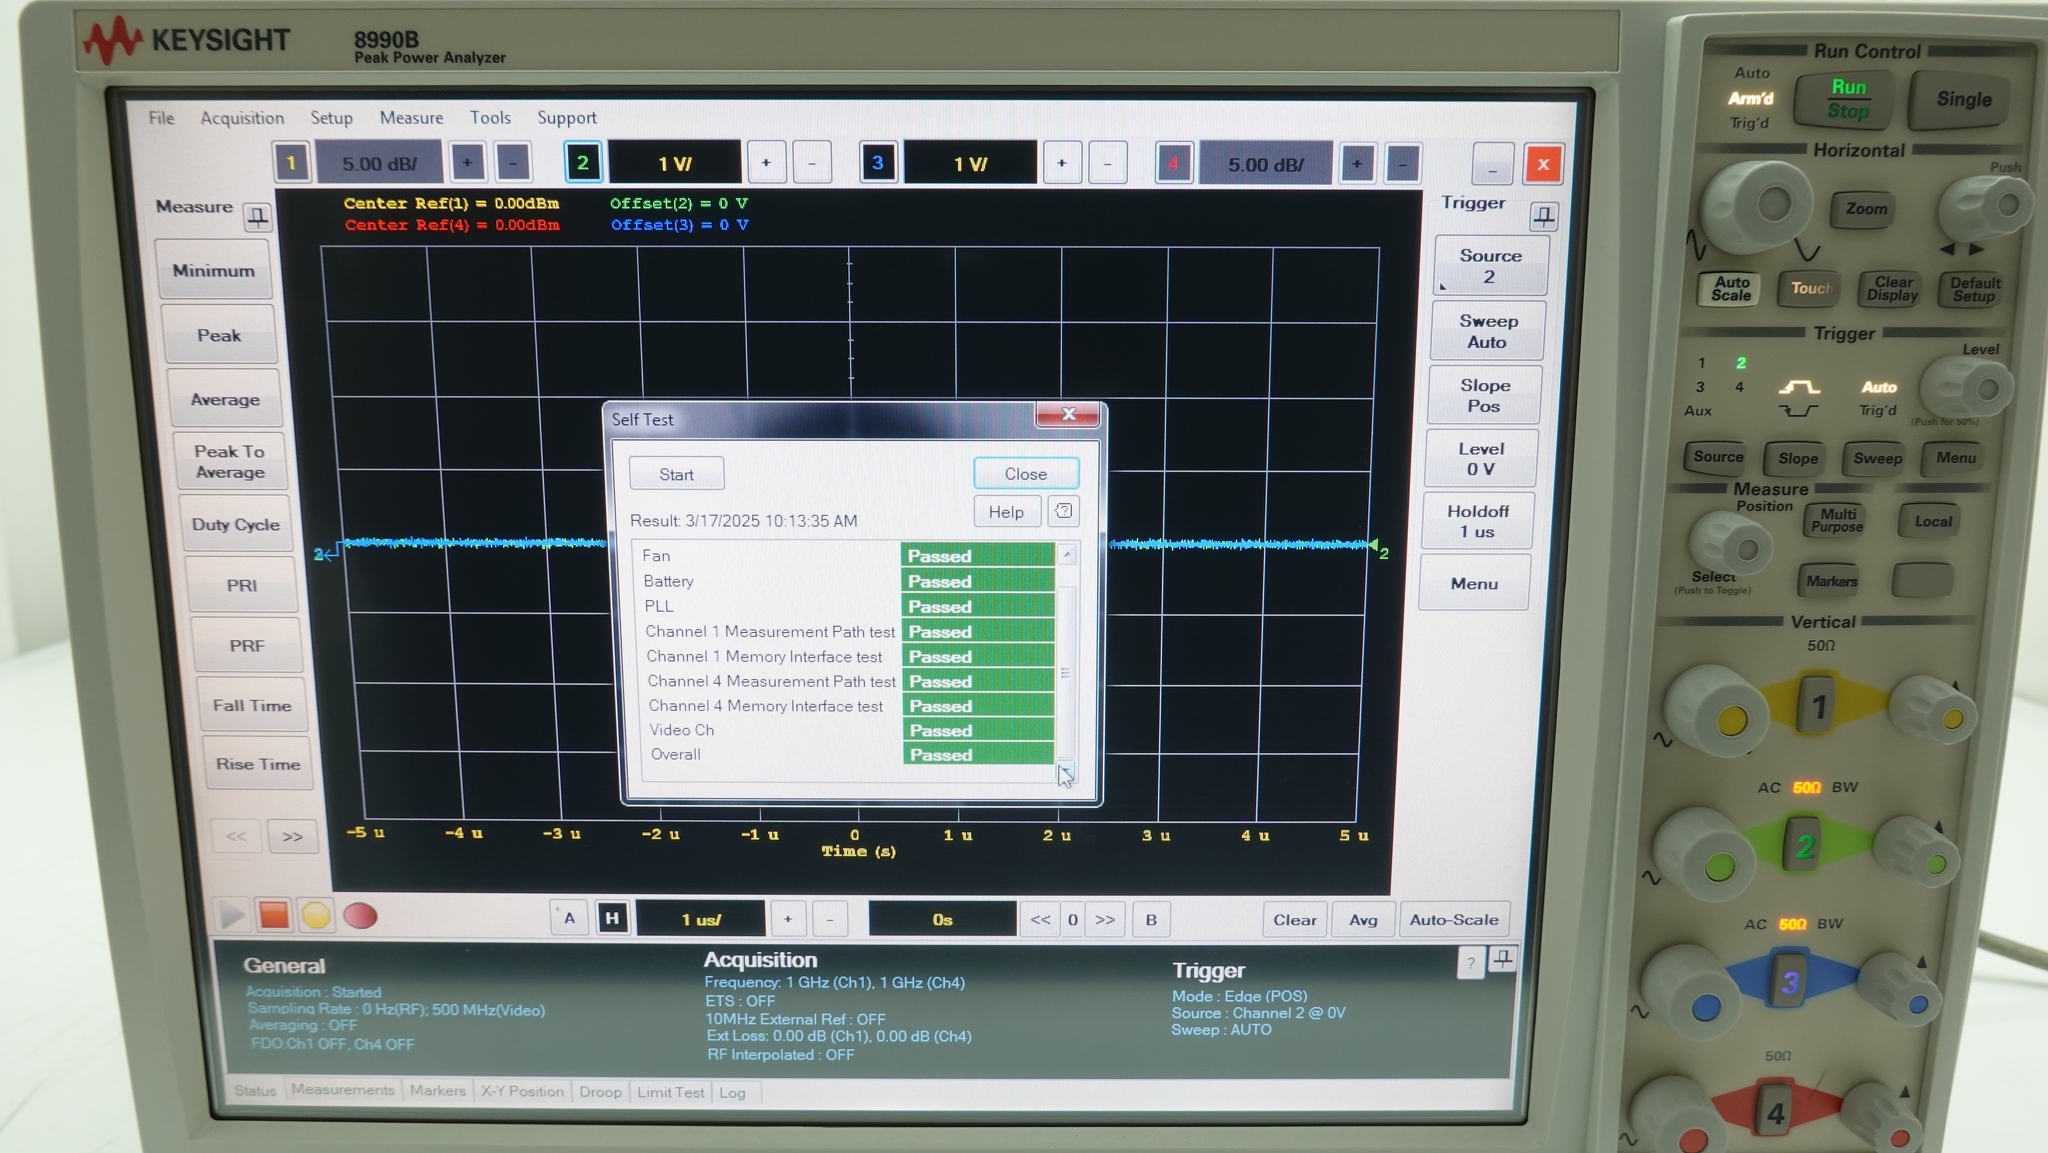Viewport: 2048px width, 1153px height.
Task: Select the Fall Time measurement
Action: 252,705
